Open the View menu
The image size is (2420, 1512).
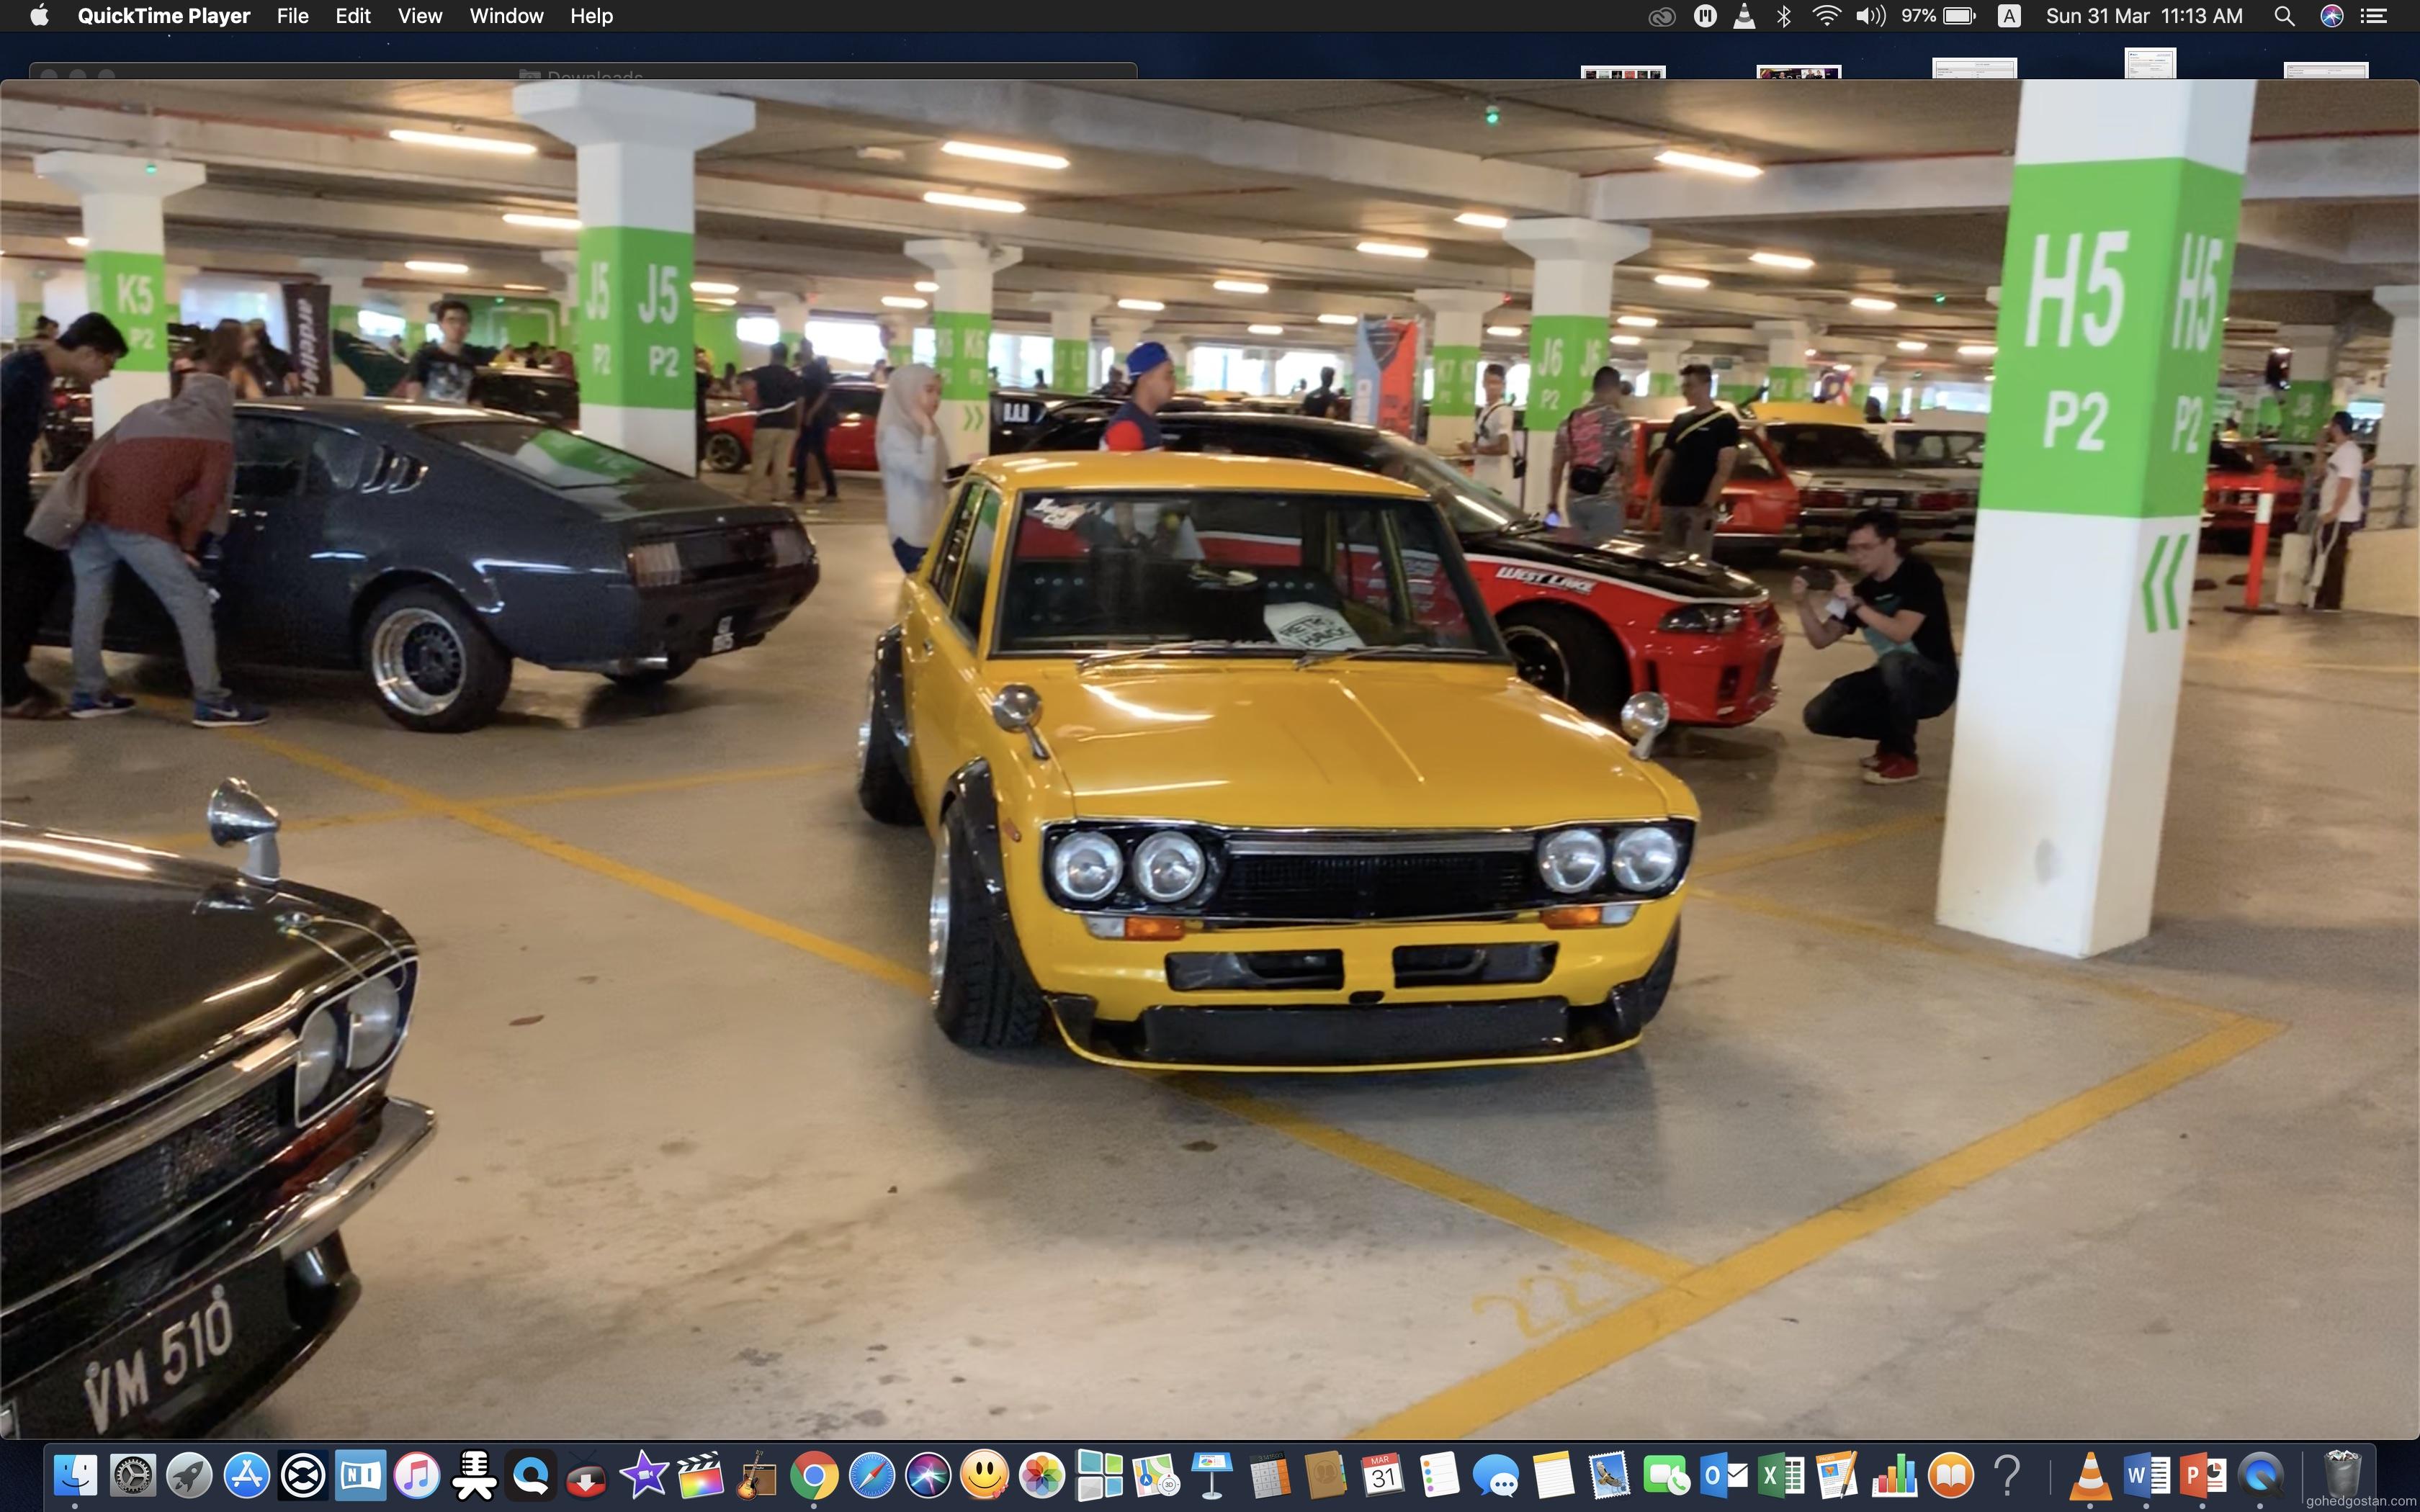pos(419,16)
